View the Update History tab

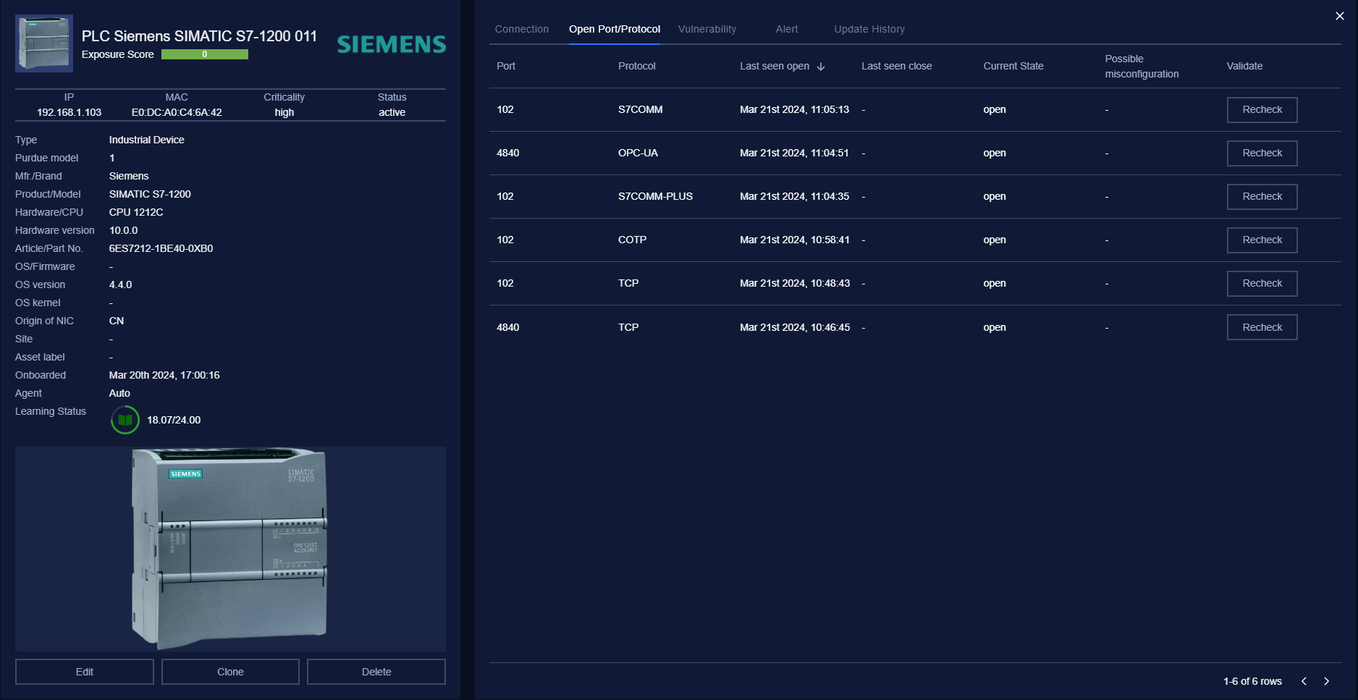click(x=869, y=29)
